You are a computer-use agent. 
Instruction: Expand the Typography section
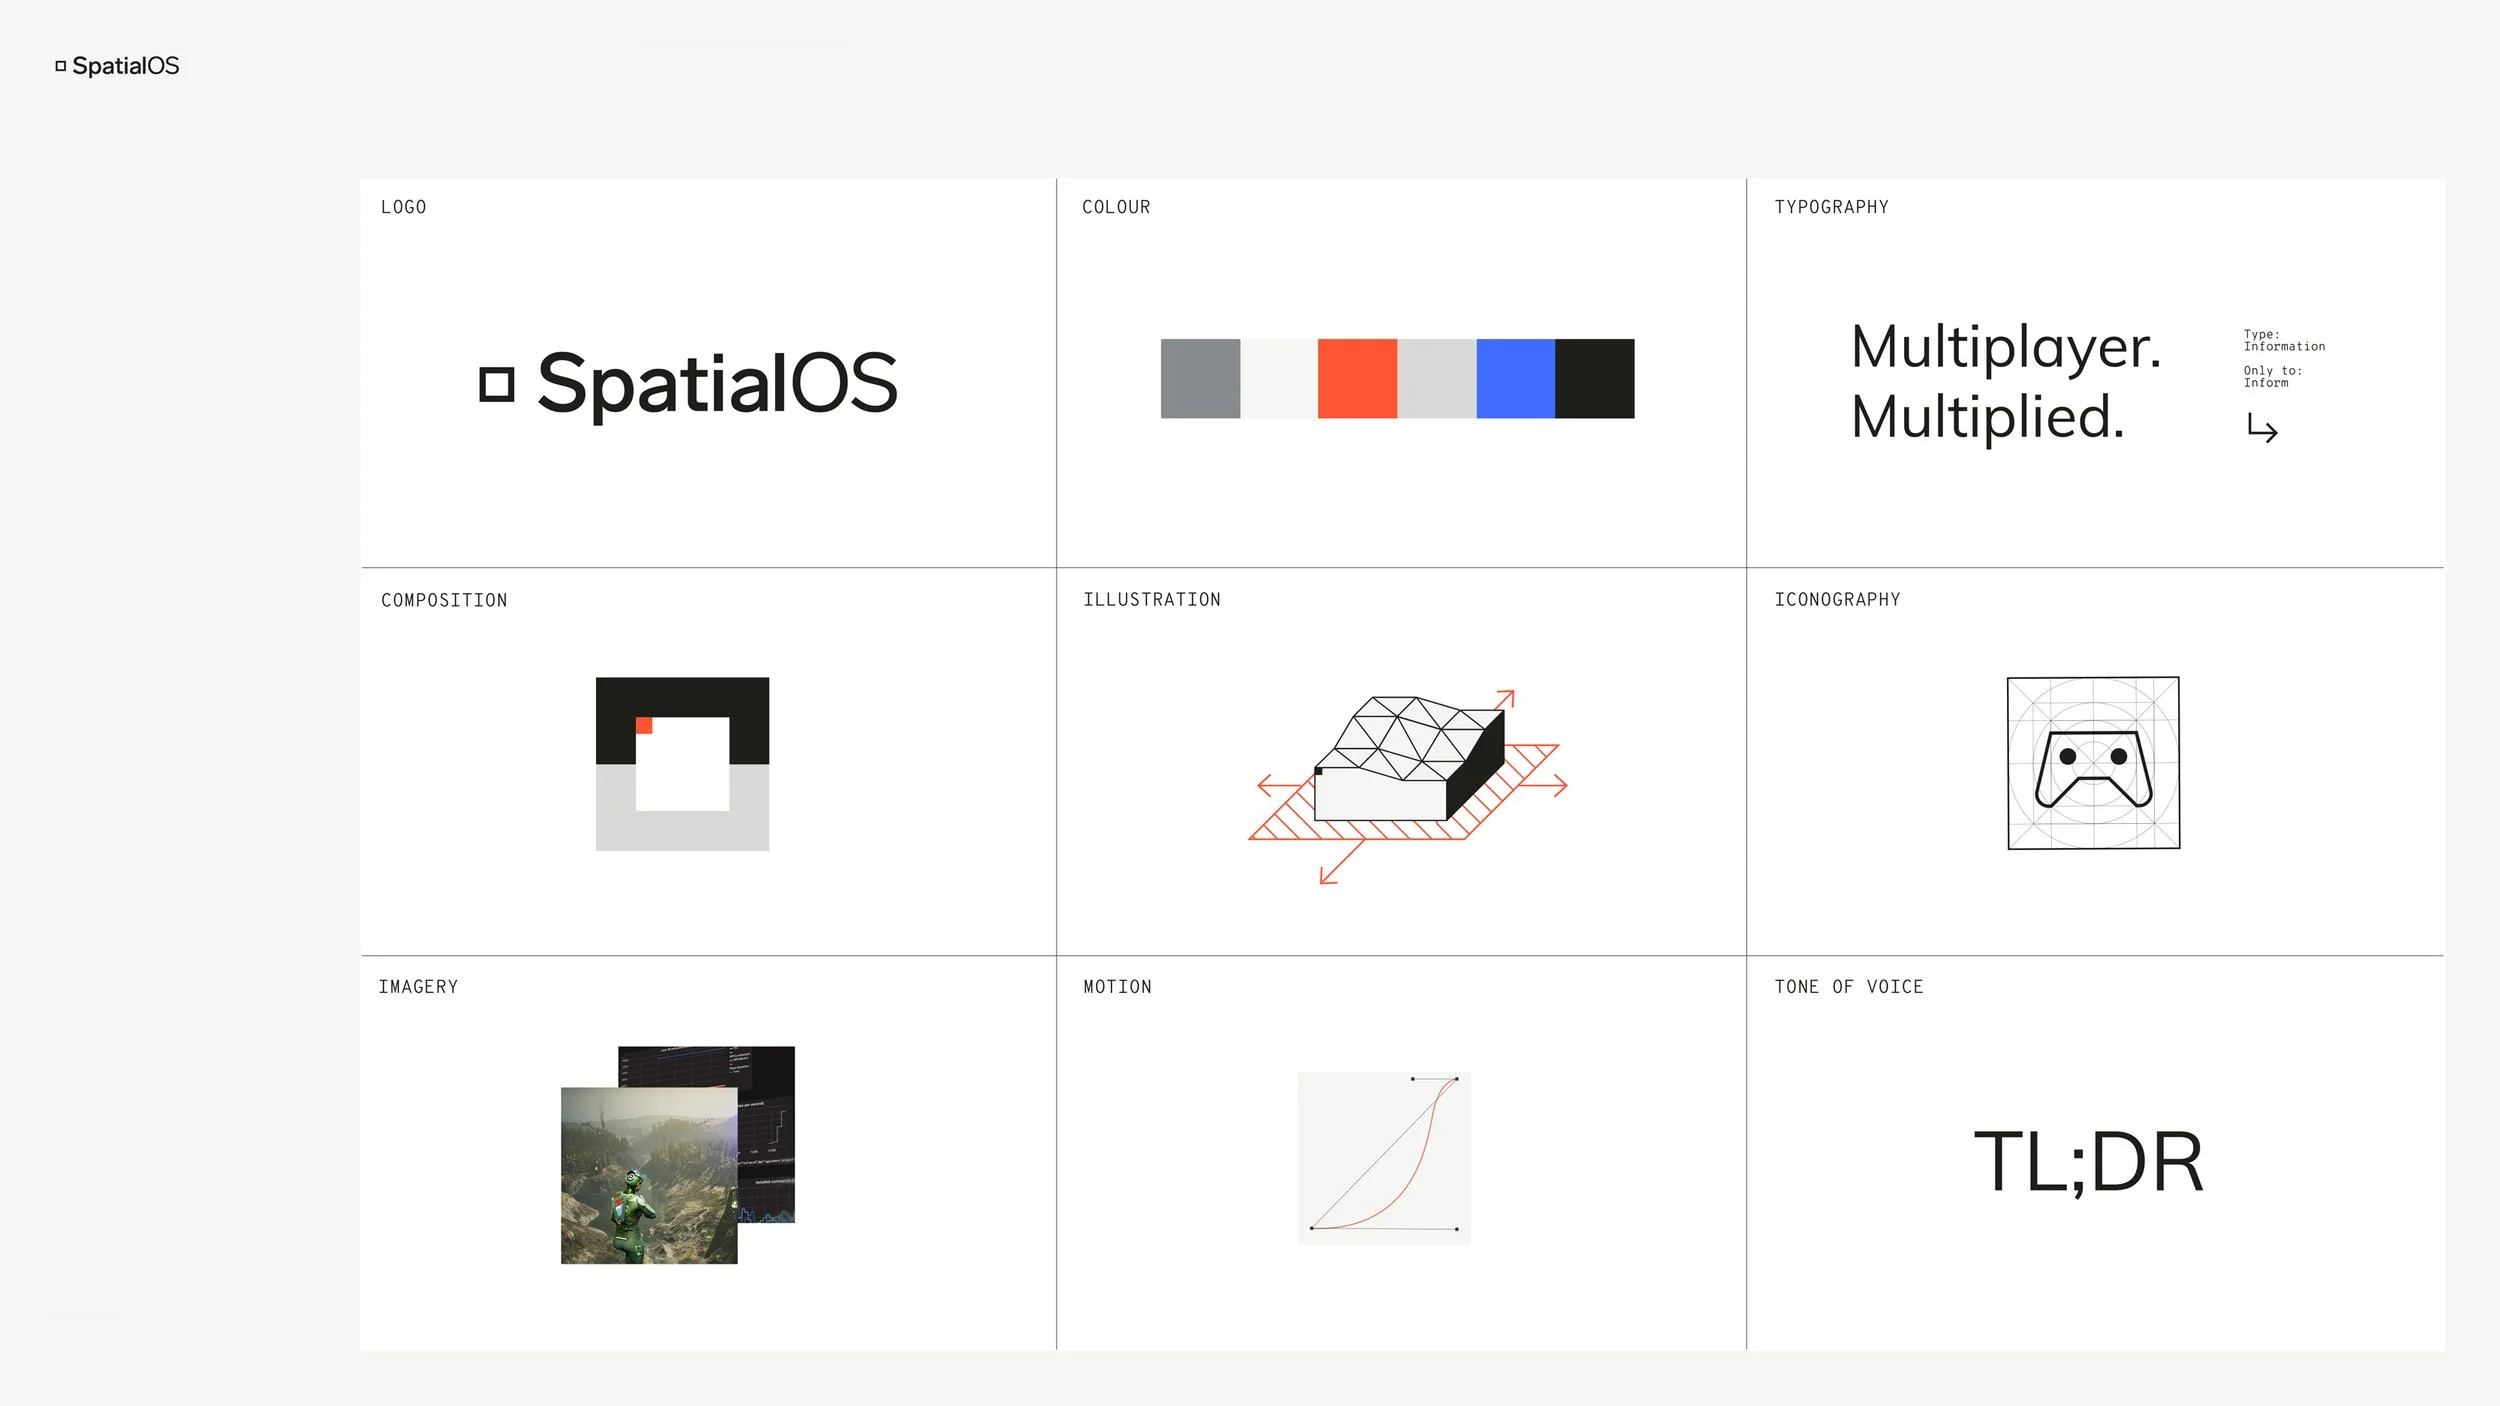pos(1831,207)
